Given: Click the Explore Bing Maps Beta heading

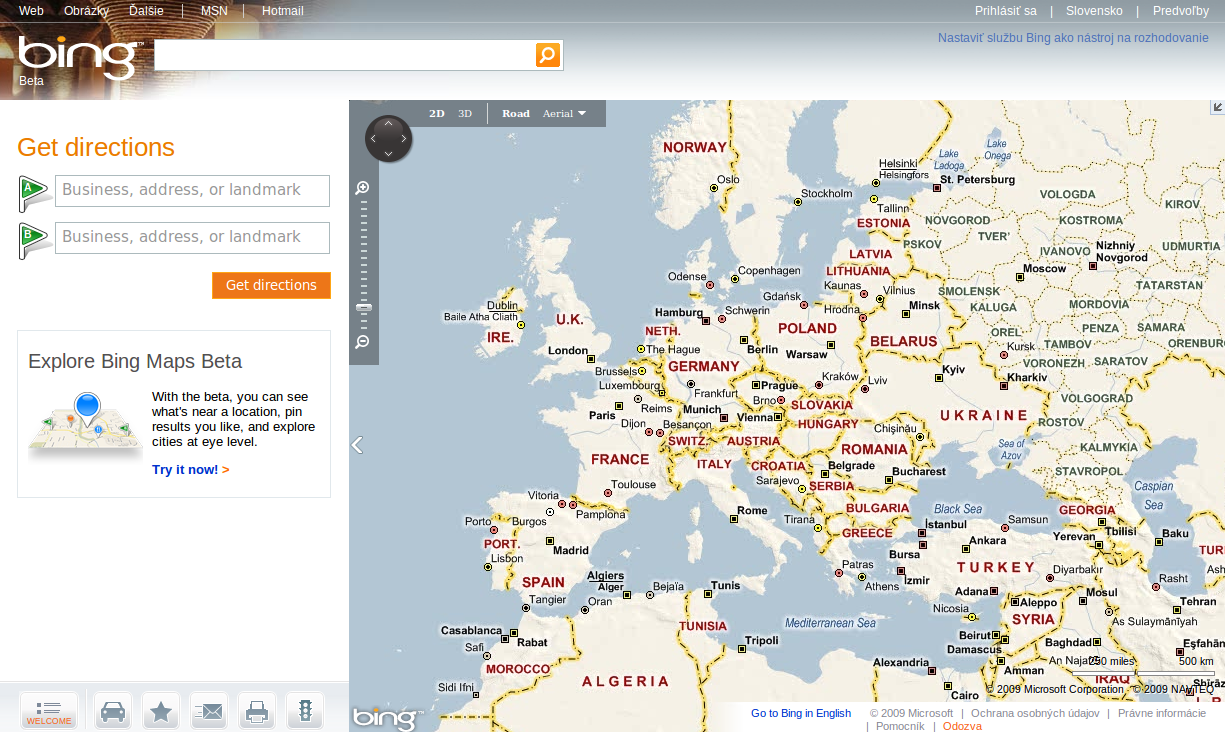Looking at the screenshot, I should (135, 362).
